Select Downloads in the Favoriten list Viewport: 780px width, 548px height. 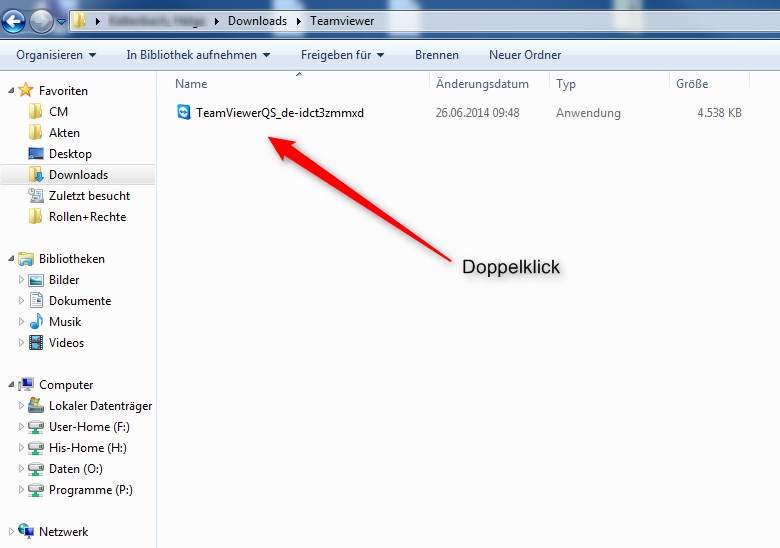pyautogui.click(x=78, y=175)
